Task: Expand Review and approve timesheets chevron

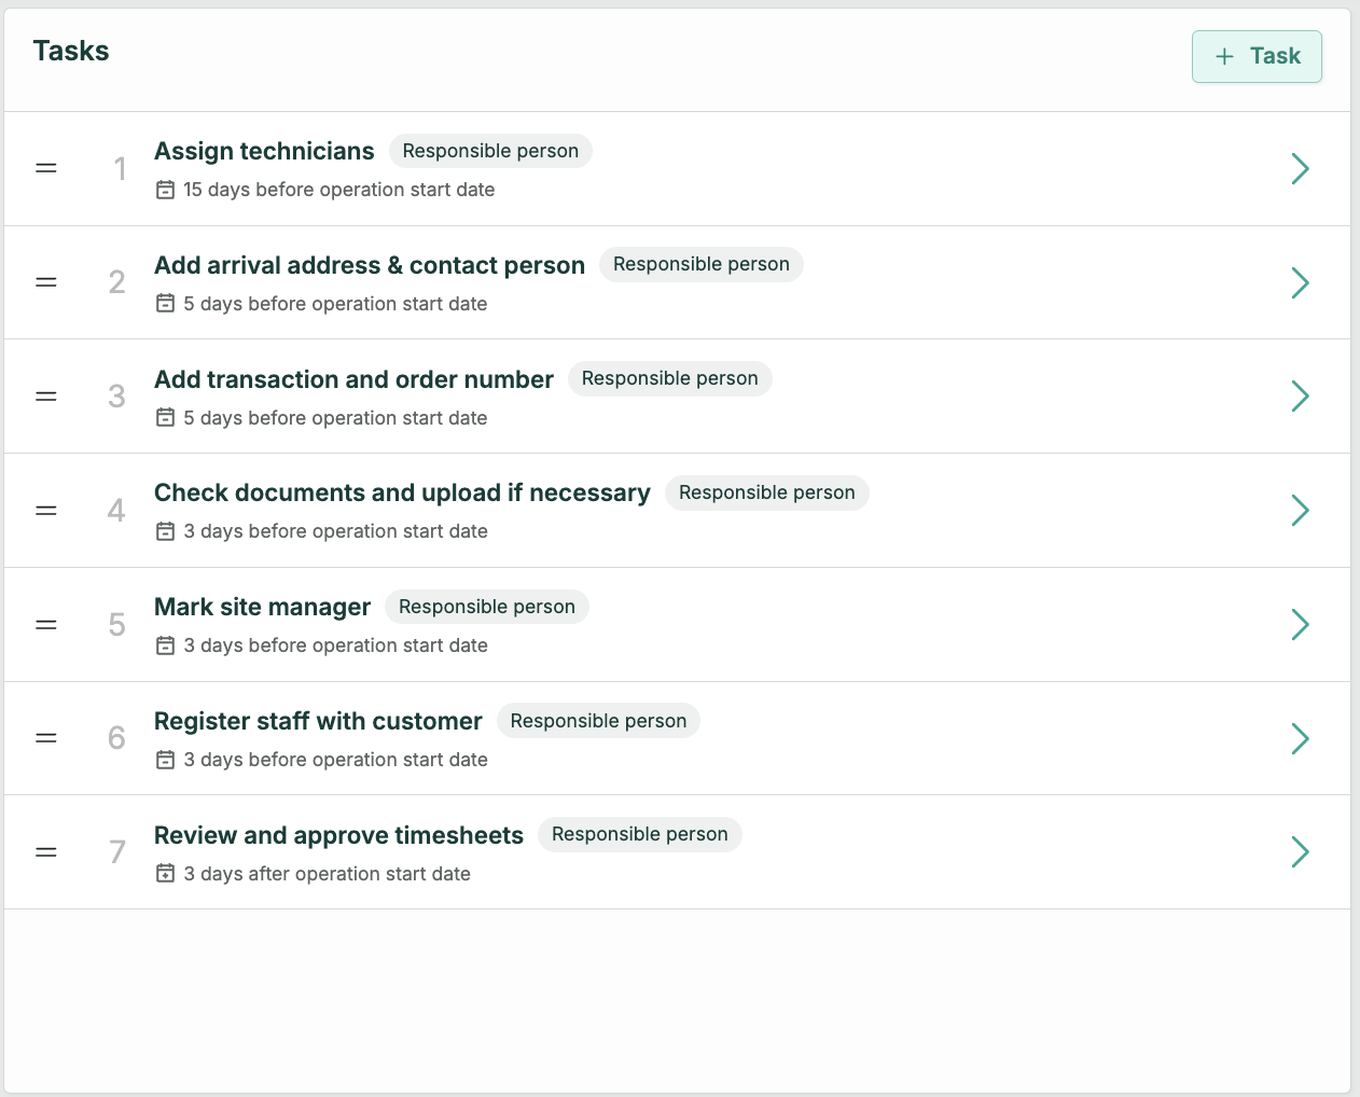Action: [1299, 852]
